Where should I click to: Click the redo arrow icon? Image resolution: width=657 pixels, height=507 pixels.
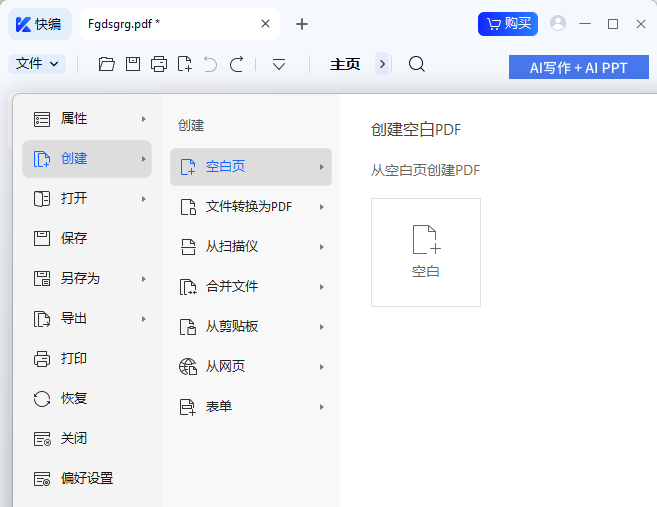[236, 64]
